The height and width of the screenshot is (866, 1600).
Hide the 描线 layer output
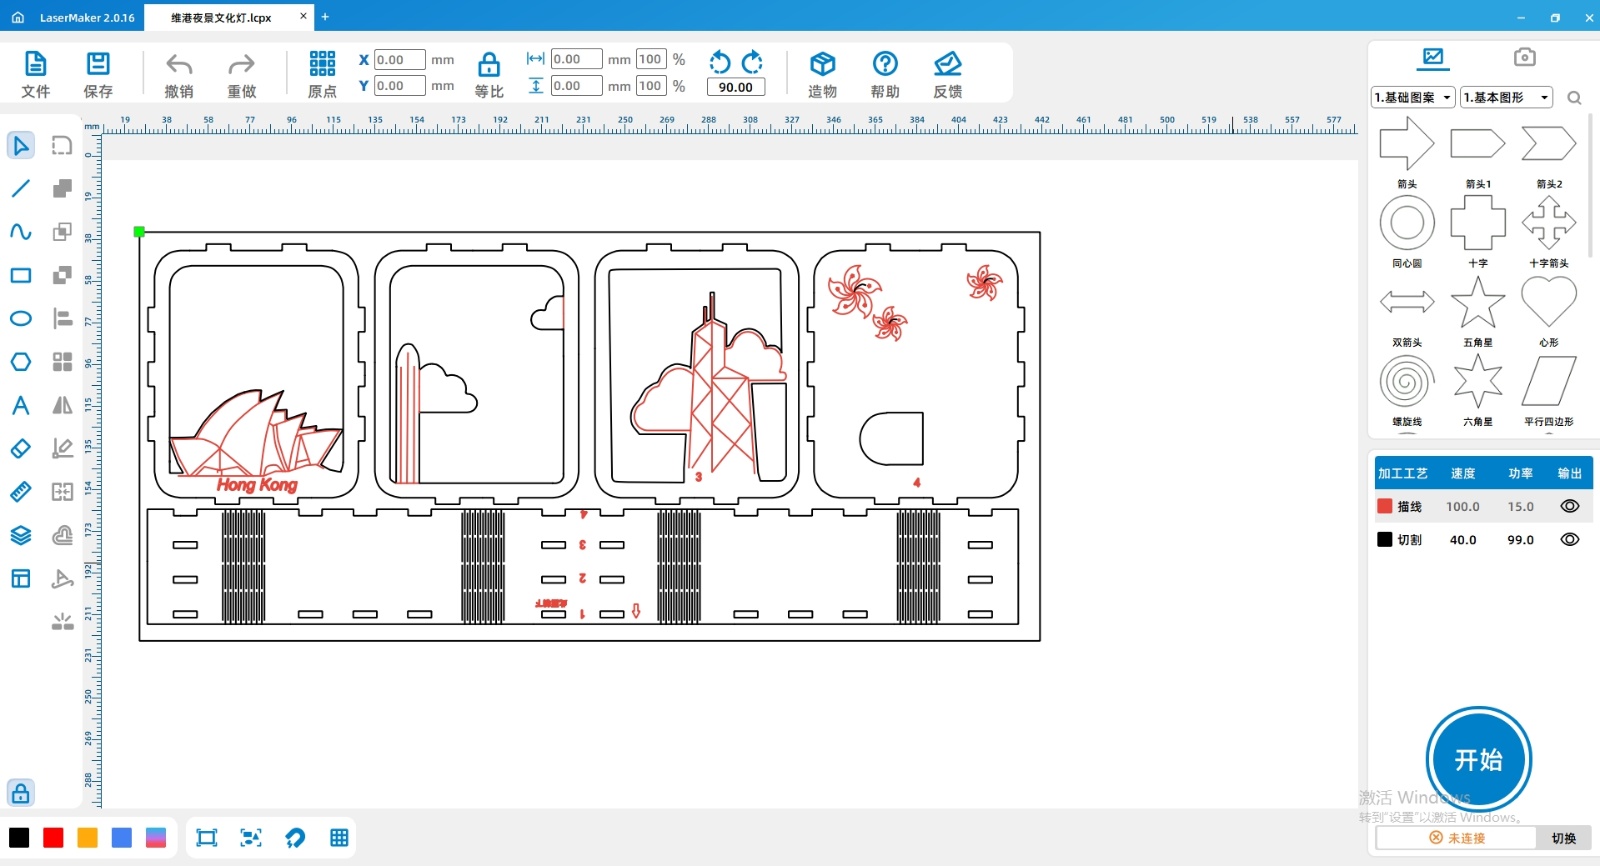[x=1569, y=507]
